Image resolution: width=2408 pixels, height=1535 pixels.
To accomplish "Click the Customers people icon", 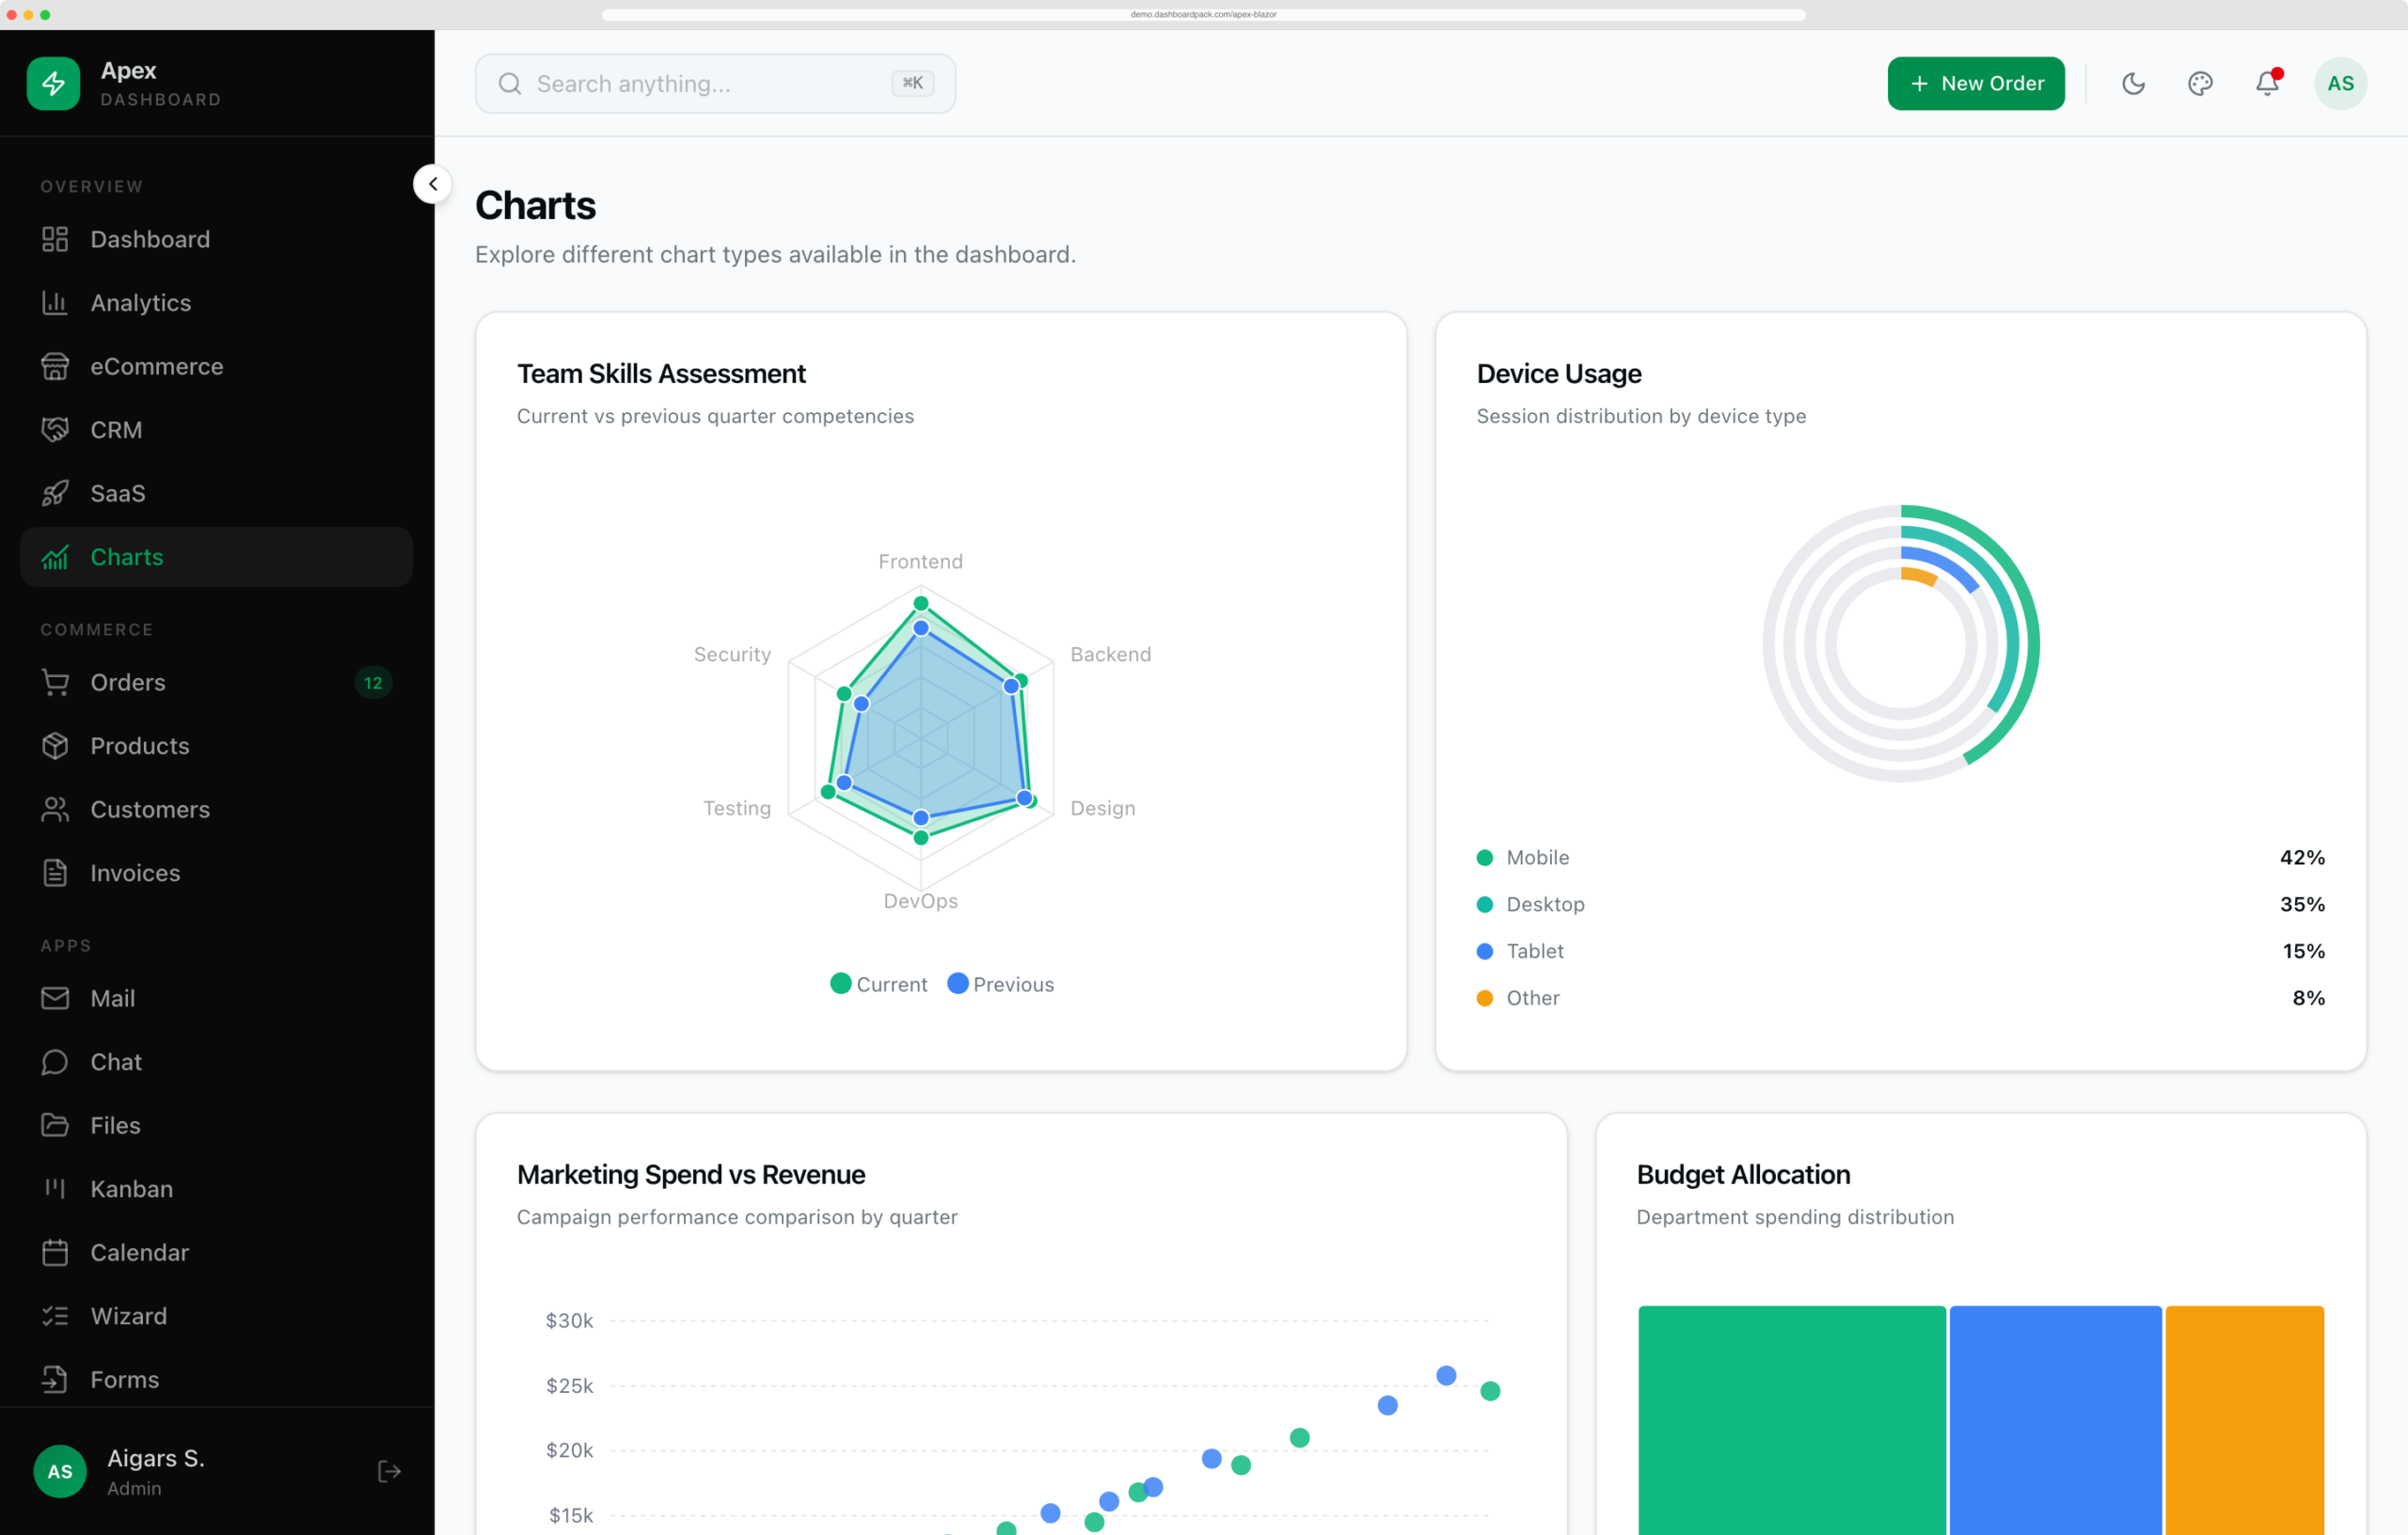I will click(55, 809).
